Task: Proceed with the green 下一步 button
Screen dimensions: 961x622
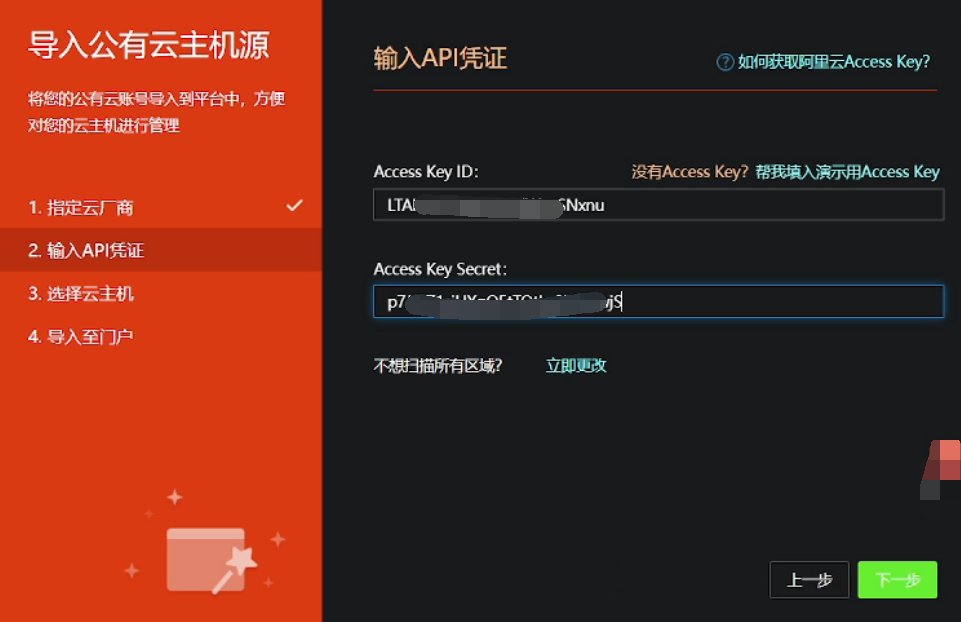Action: [897, 580]
